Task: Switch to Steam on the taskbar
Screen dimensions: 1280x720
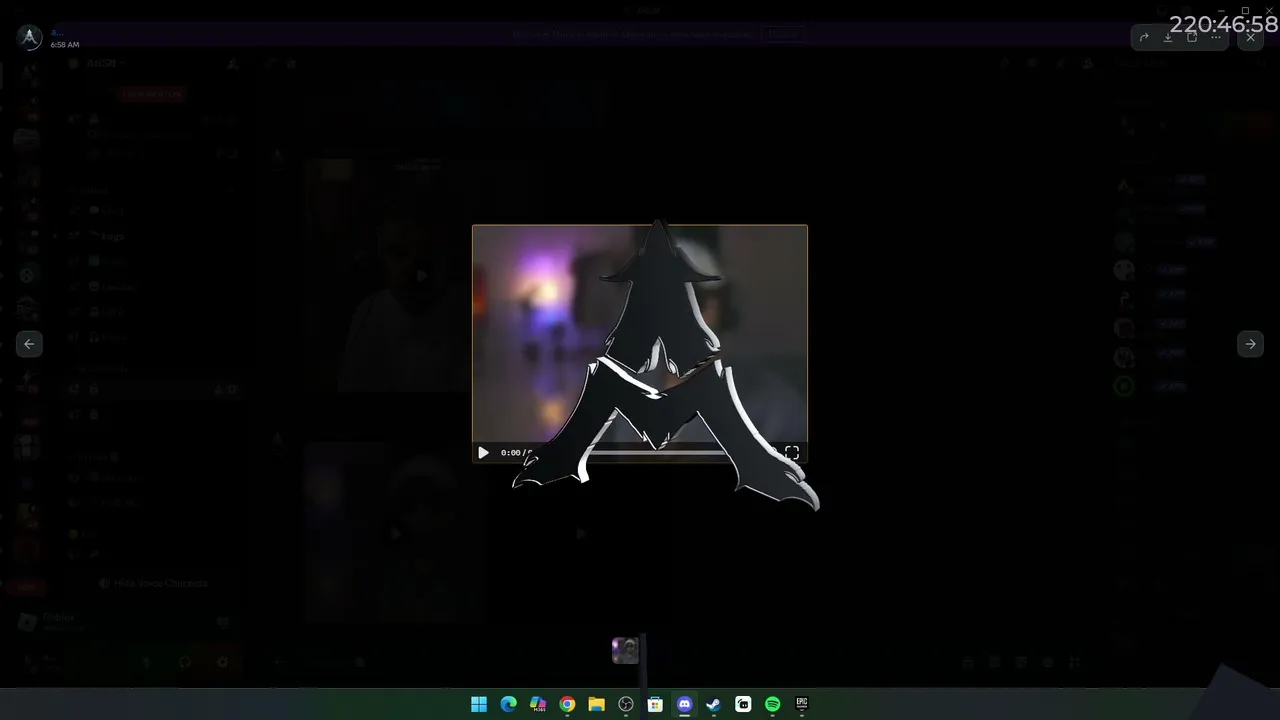Action: 713,704
